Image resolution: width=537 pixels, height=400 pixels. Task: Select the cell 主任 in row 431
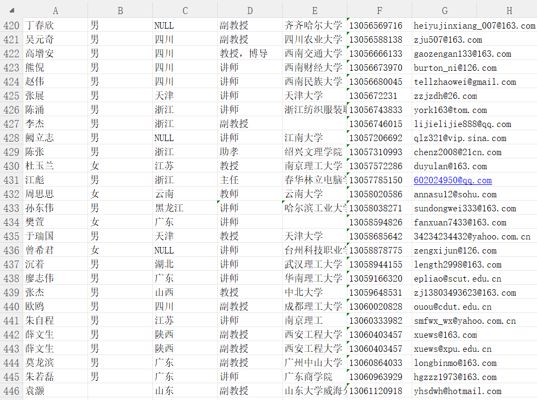coord(229,180)
